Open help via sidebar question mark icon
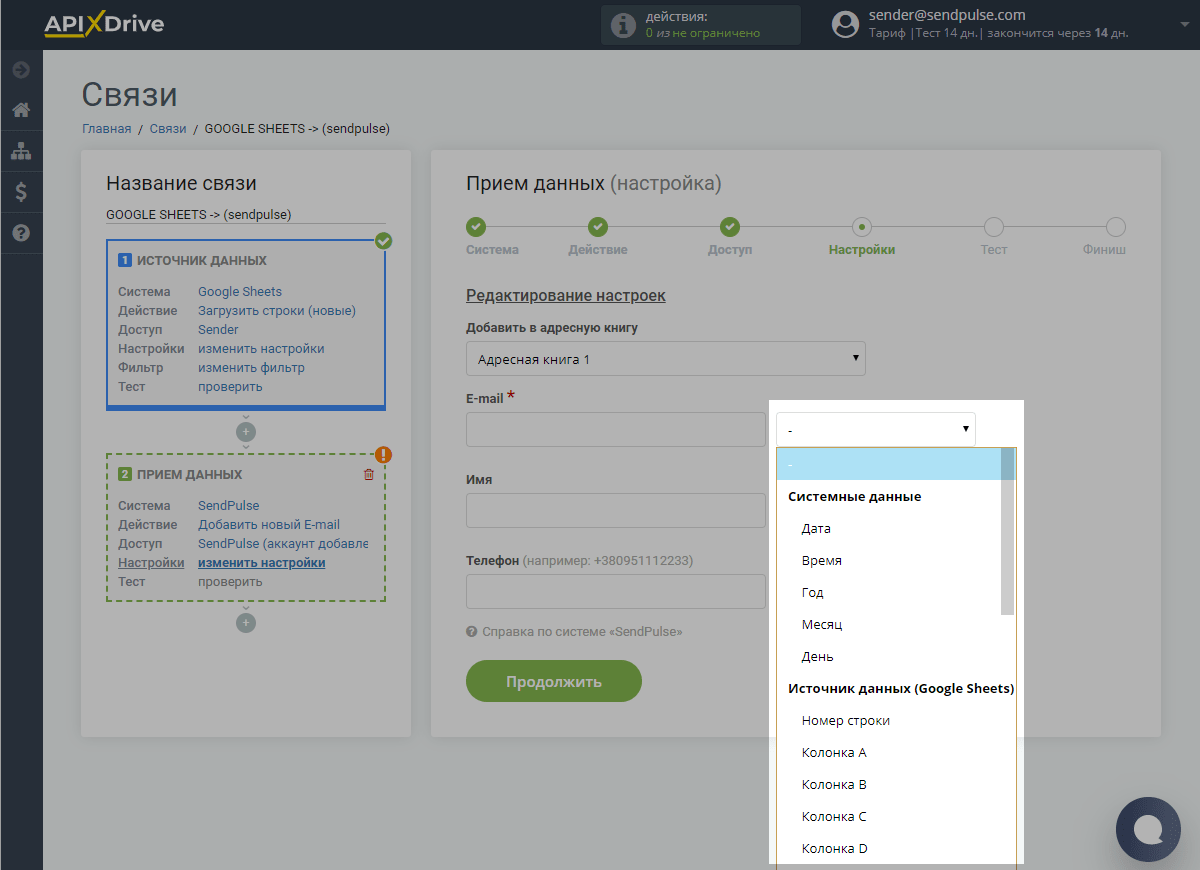 21,233
